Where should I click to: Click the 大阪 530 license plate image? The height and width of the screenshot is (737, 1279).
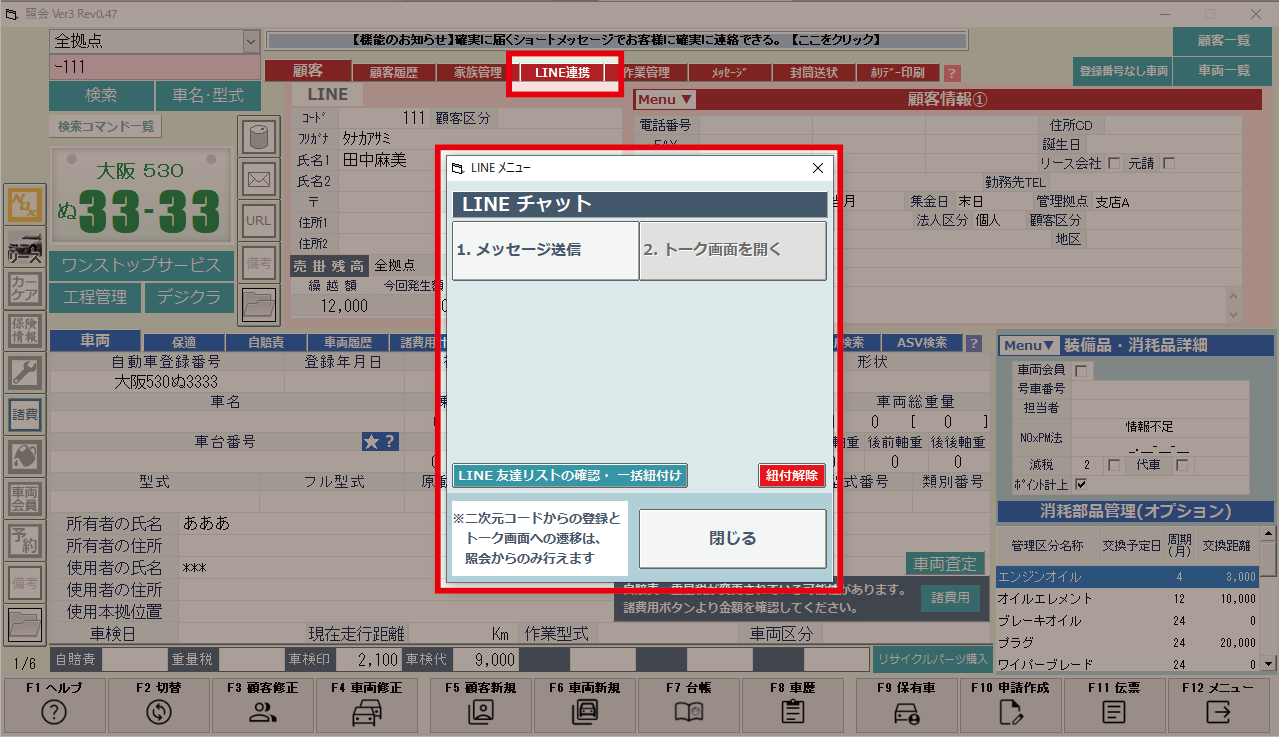point(141,196)
